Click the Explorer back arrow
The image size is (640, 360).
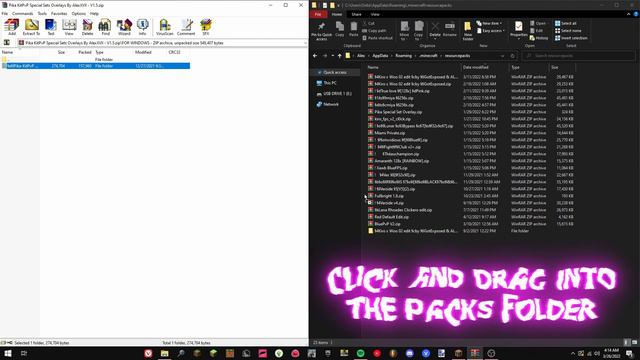(x=315, y=56)
